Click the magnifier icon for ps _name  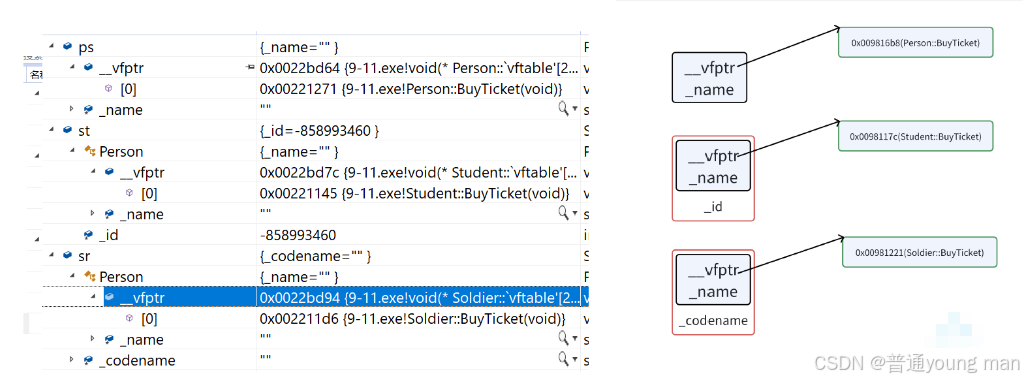(x=563, y=109)
